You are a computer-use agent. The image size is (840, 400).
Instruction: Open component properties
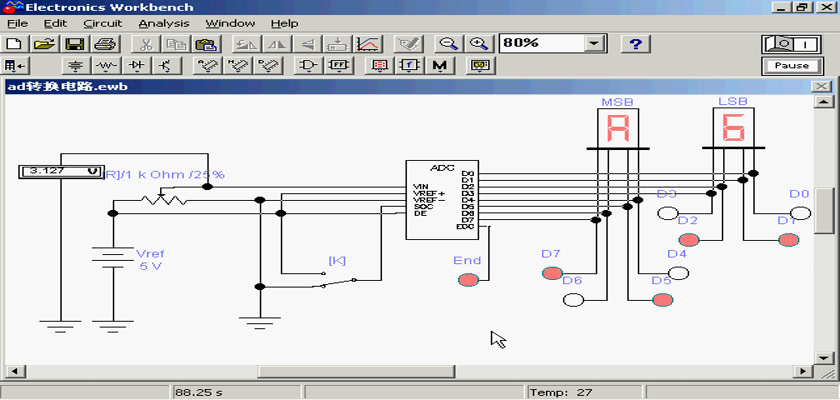pos(408,44)
